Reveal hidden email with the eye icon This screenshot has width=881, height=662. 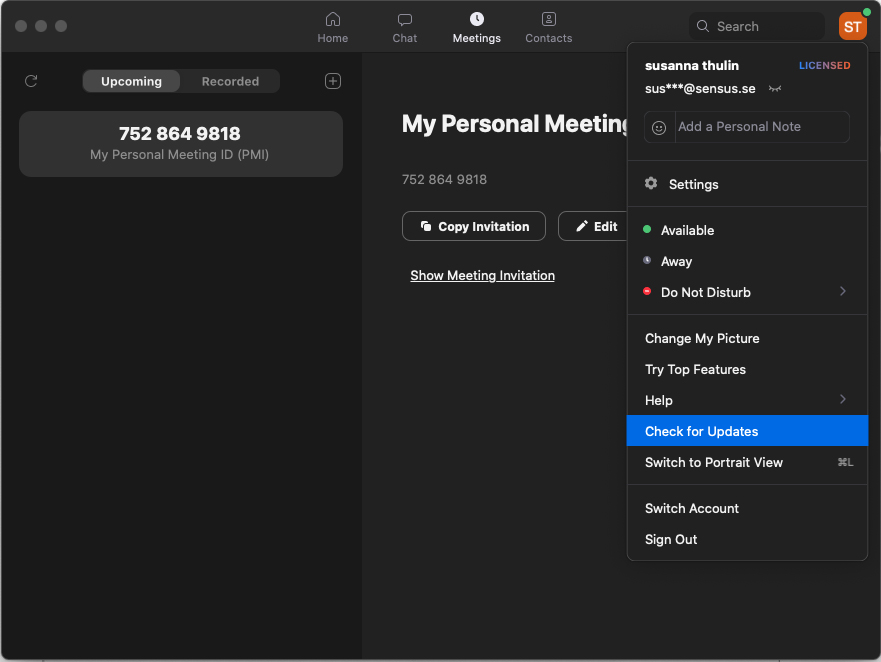tap(775, 89)
